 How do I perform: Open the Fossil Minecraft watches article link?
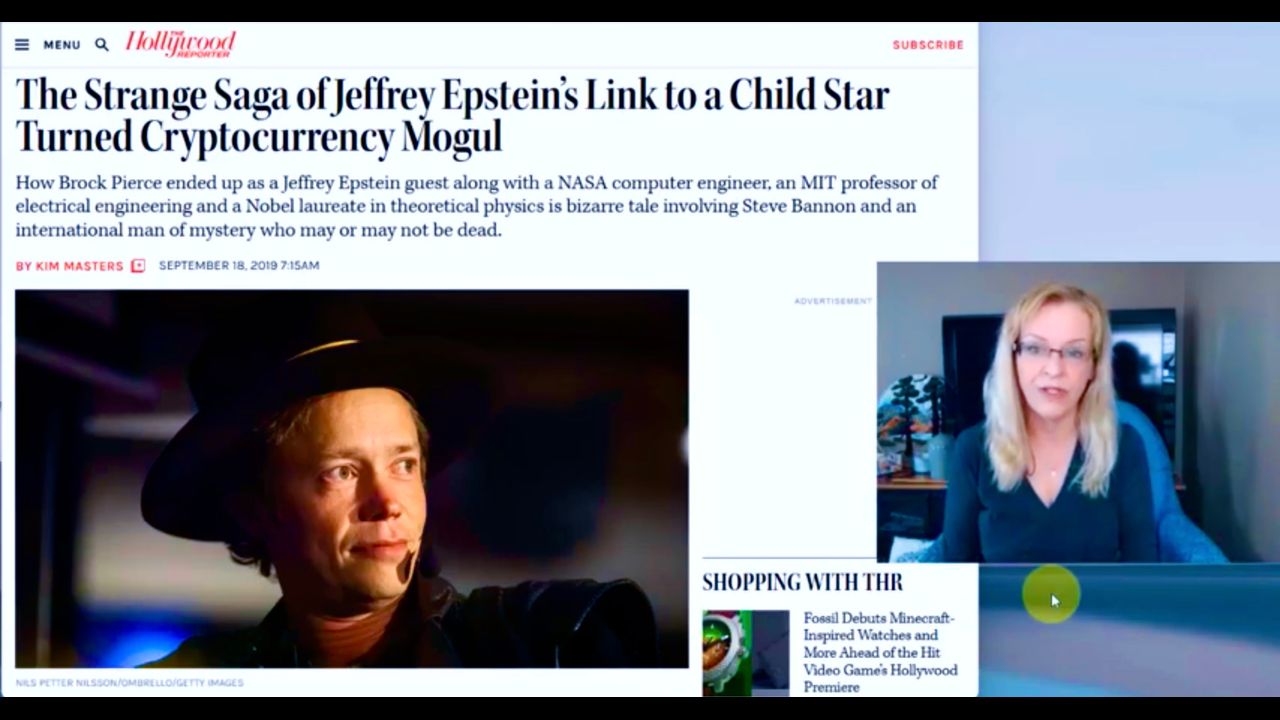coord(881,652)
